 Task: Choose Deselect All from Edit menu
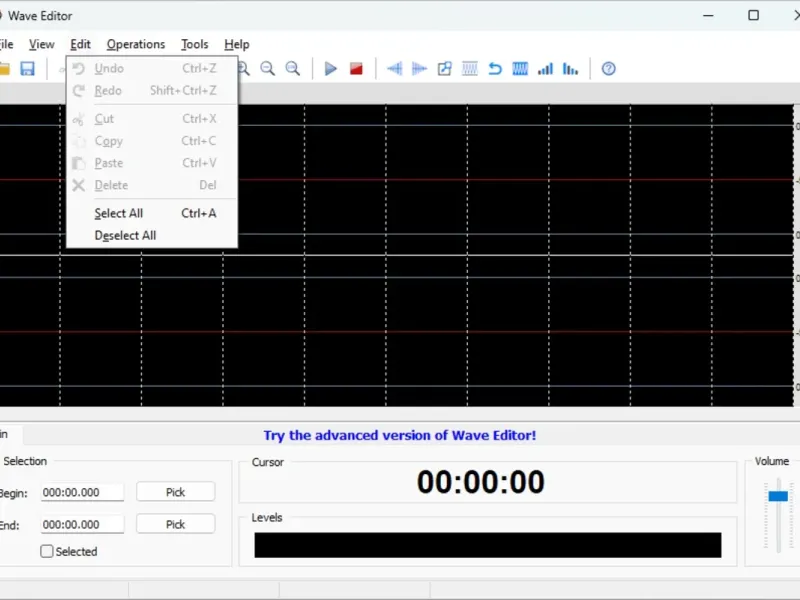125,236
